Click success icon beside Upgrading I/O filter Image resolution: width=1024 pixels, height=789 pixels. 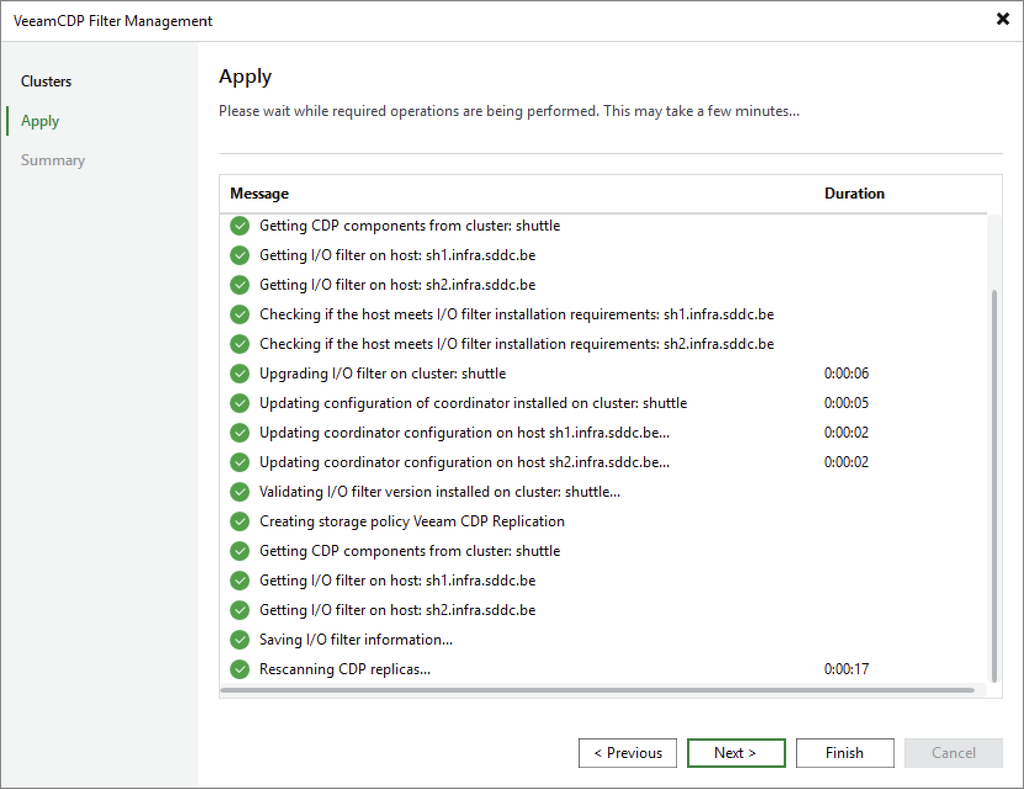240,374
